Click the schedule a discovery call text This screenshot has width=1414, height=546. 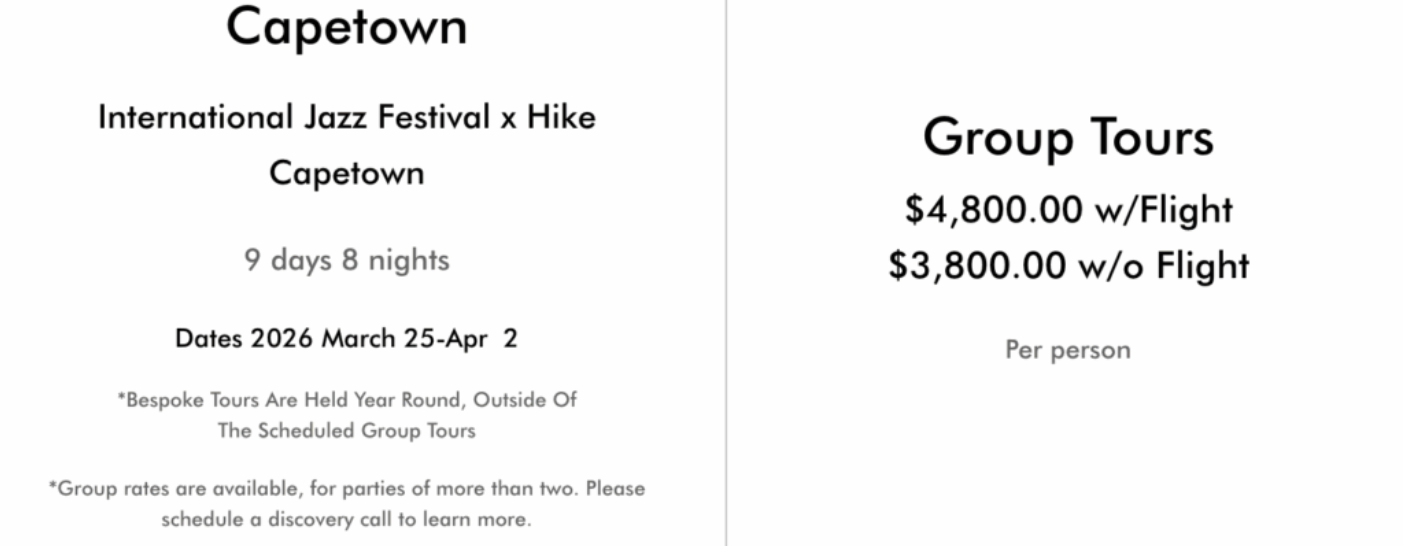(346, 520)
